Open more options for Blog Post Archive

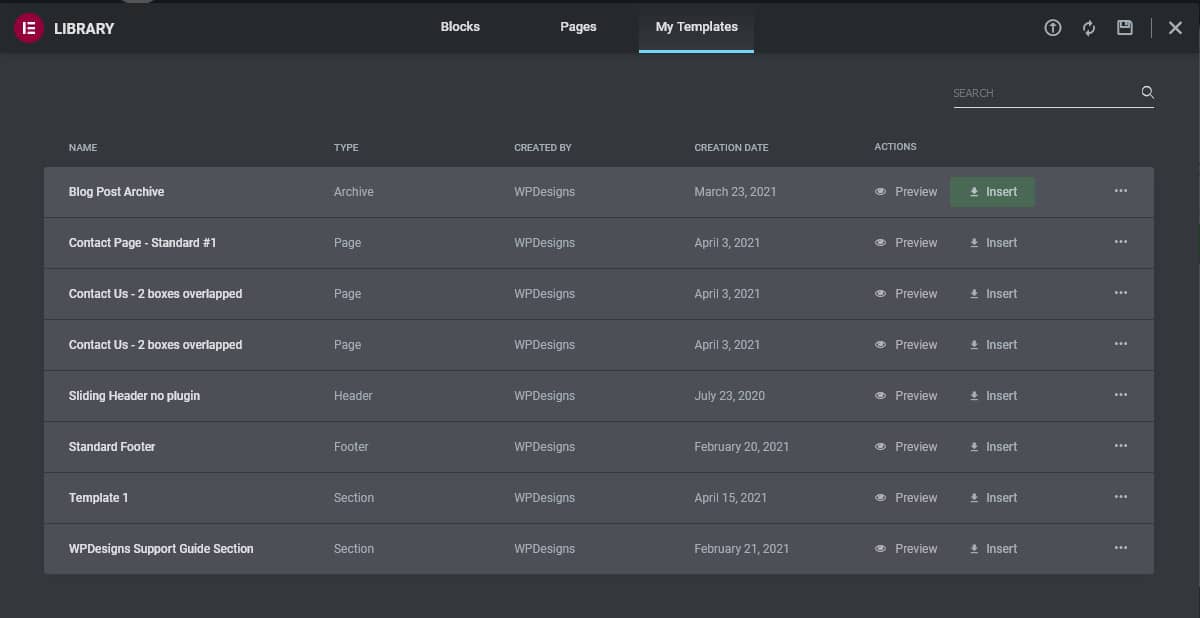pyautogui.click(x=1120, y=191)
